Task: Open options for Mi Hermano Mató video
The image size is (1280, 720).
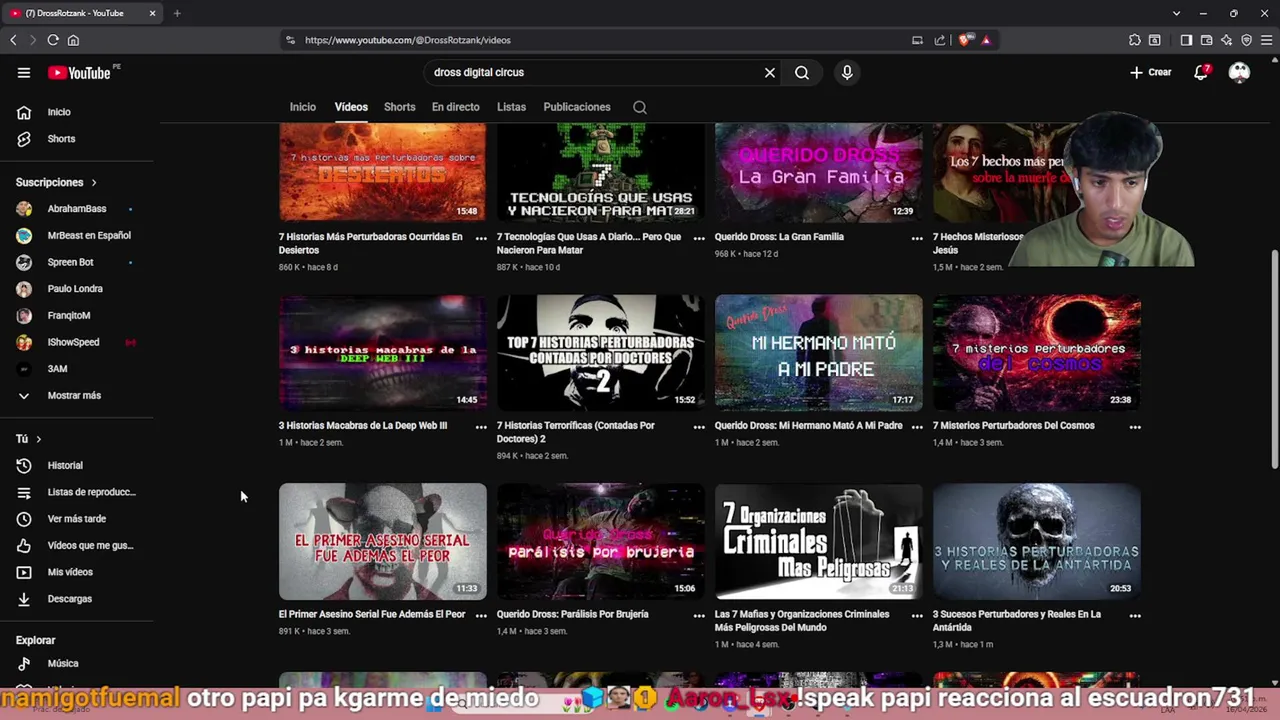Action: tap(917, 427)
